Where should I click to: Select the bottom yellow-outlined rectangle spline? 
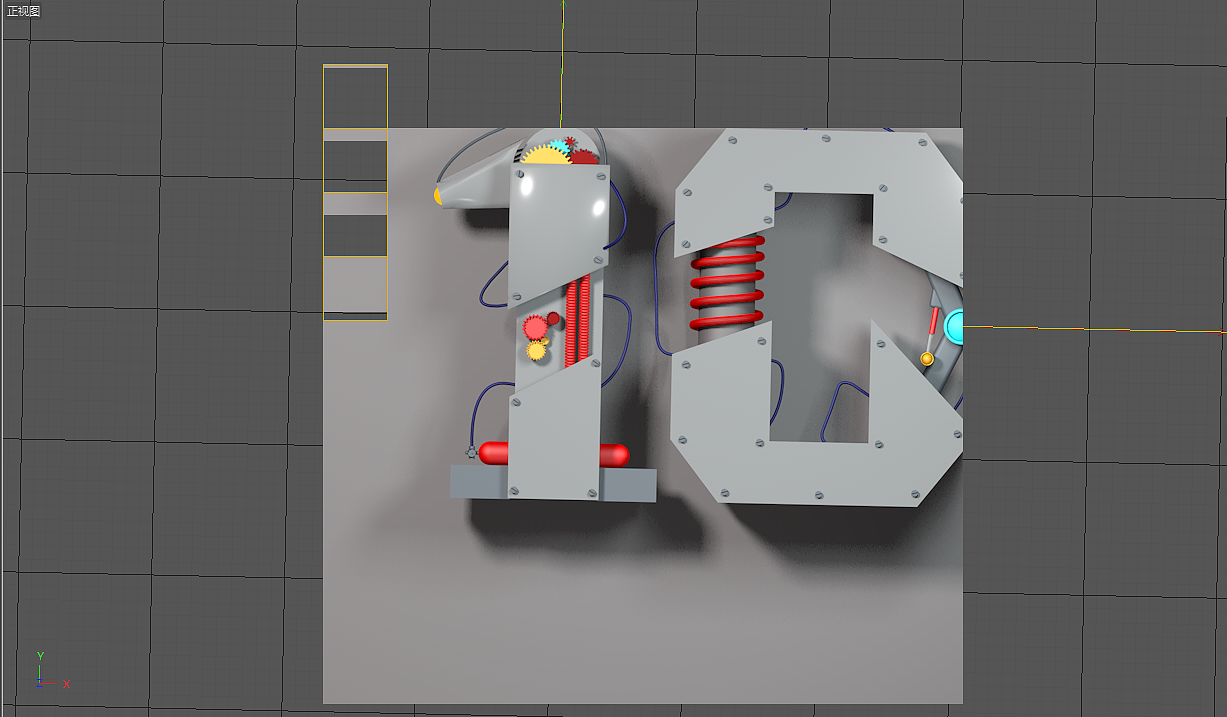355,290
